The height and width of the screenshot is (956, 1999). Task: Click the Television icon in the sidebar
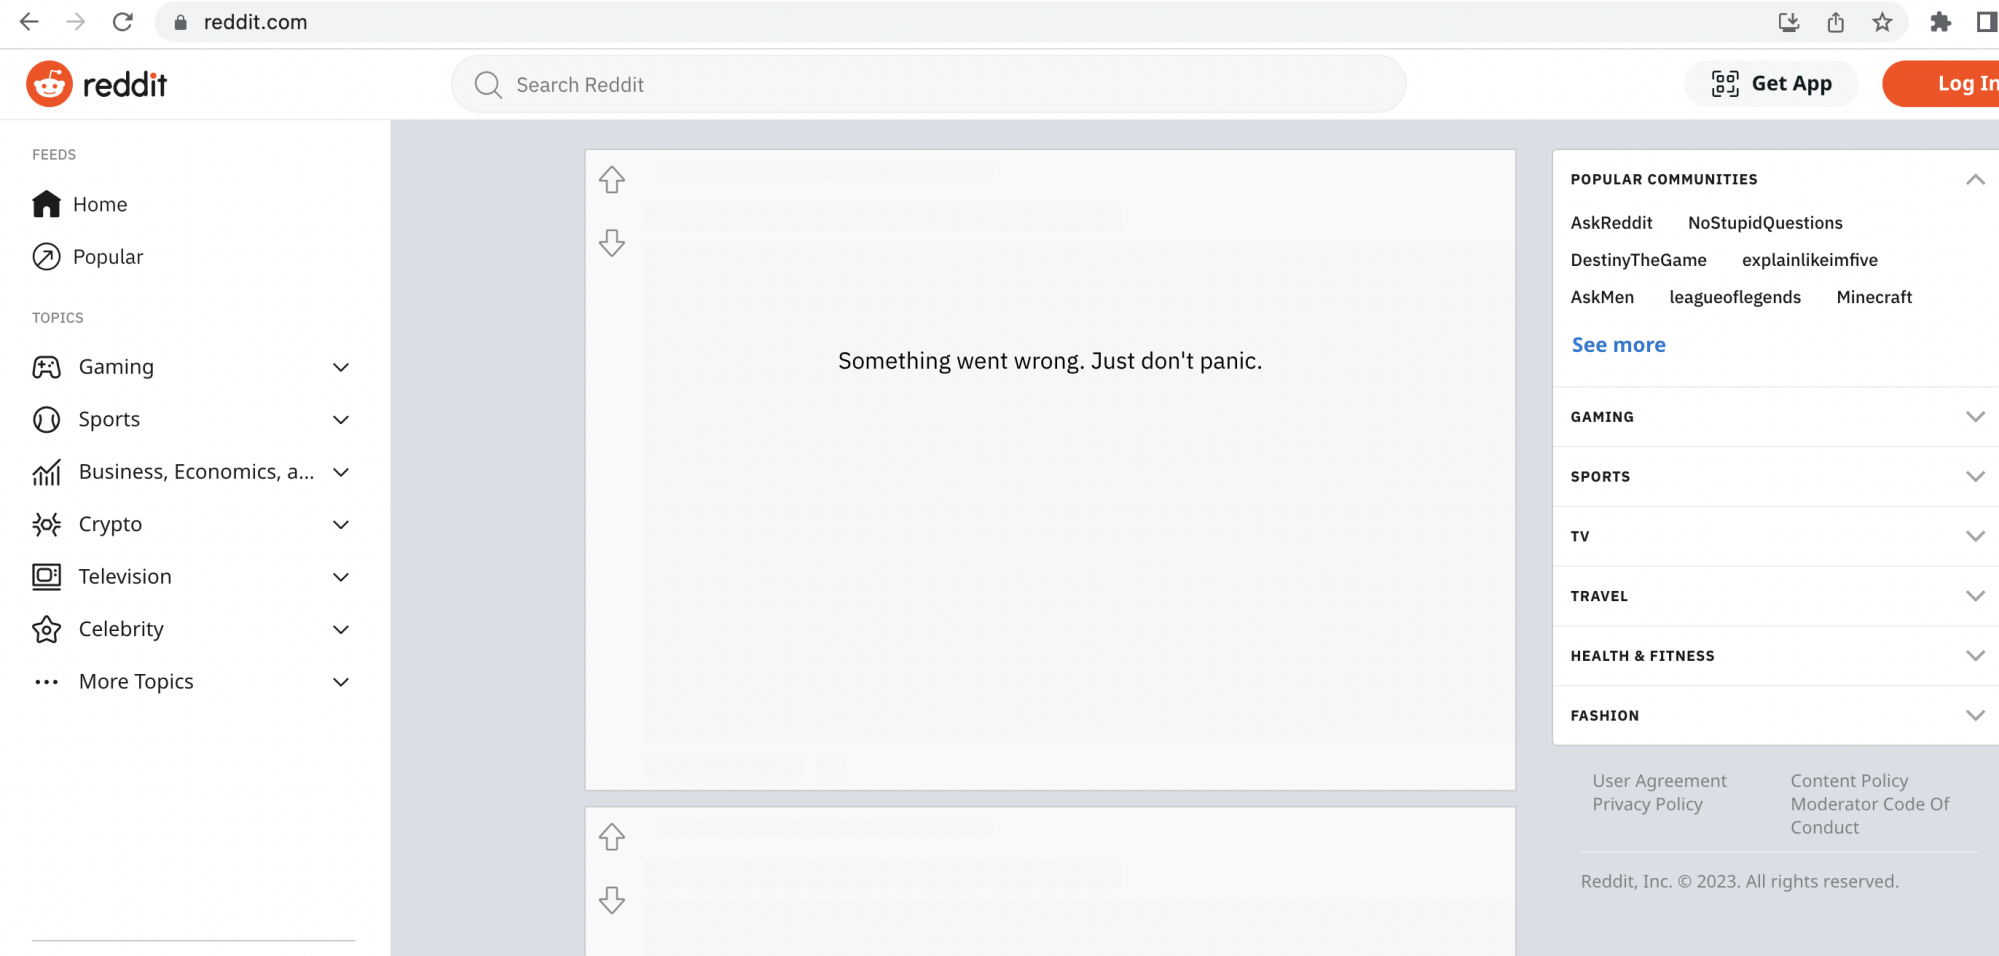[46, 576]
